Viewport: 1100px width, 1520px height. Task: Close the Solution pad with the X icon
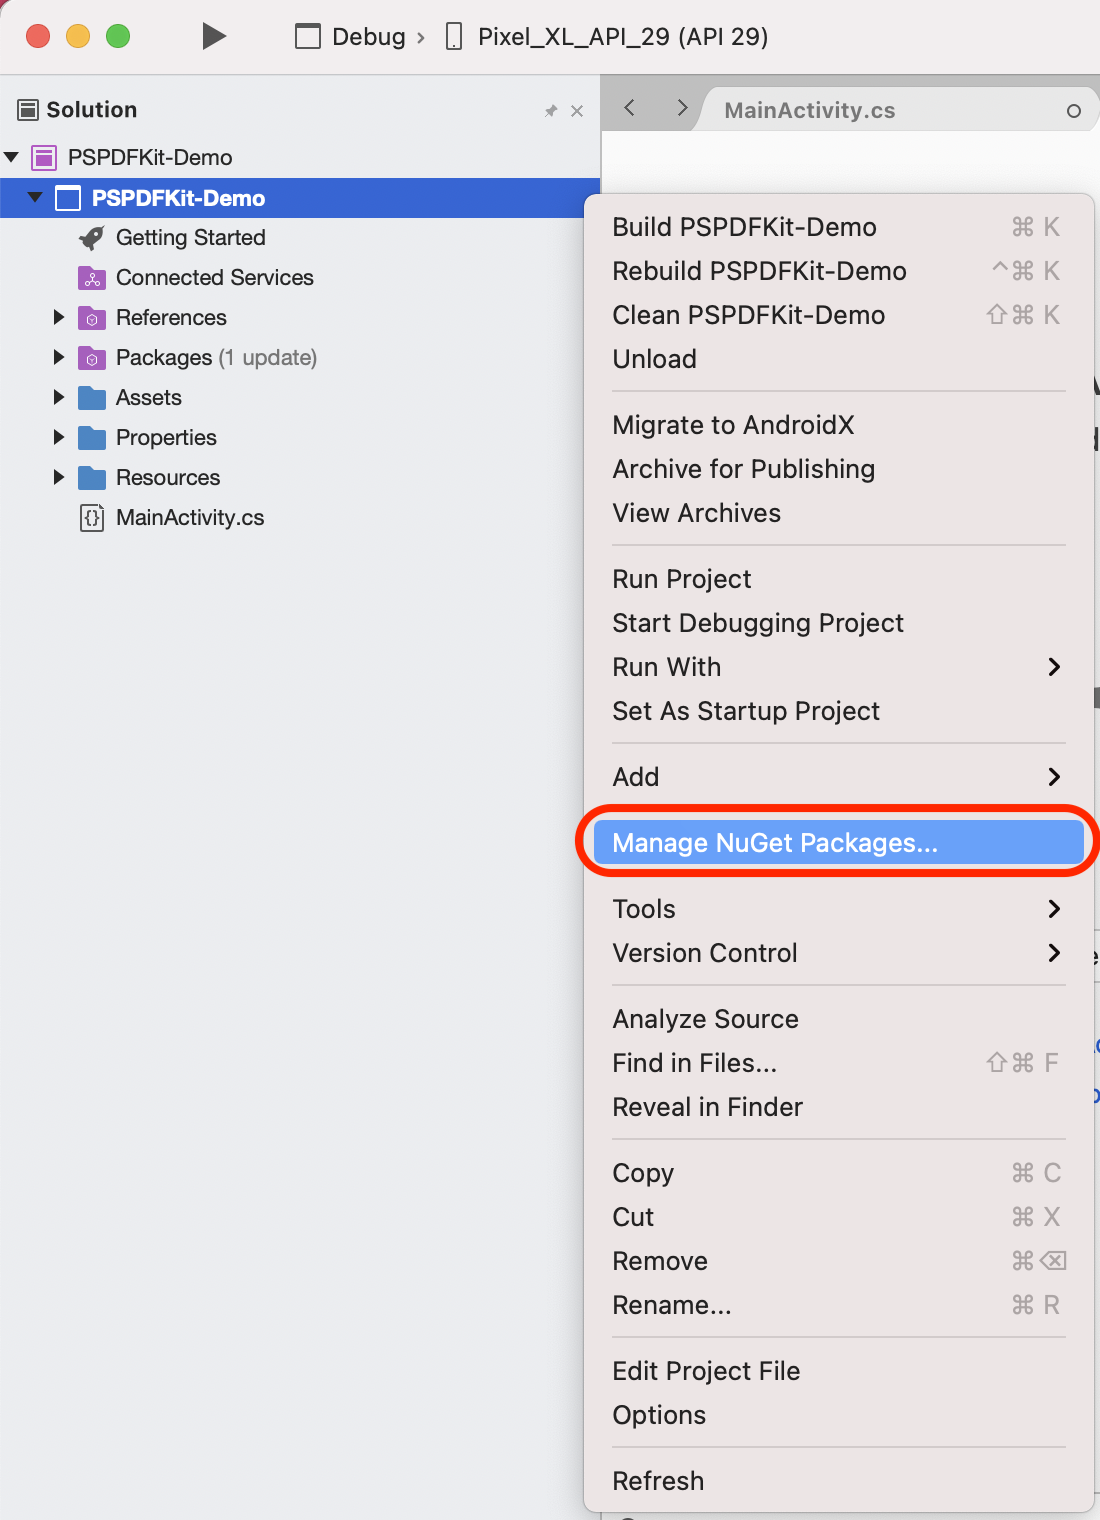(x=577, y=111)
